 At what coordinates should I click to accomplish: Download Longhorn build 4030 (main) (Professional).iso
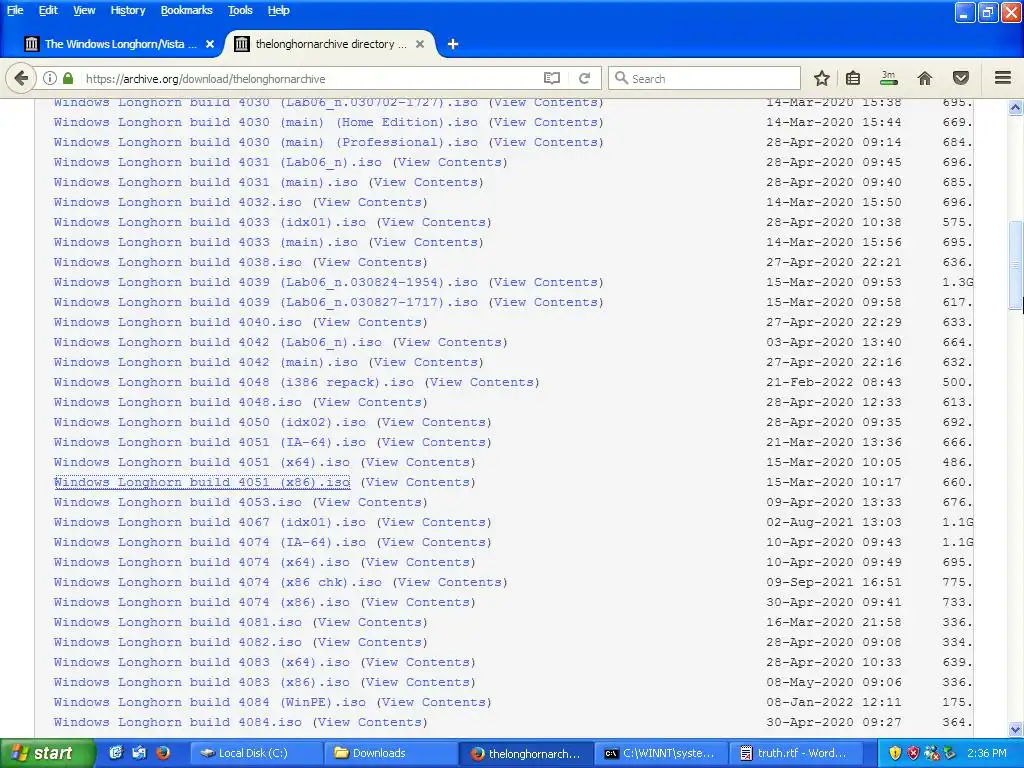(x=266, y=142)
